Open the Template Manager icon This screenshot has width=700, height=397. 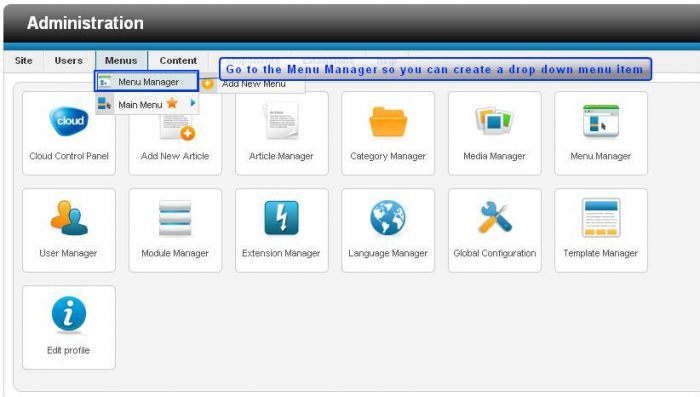[x=601, y=217]
